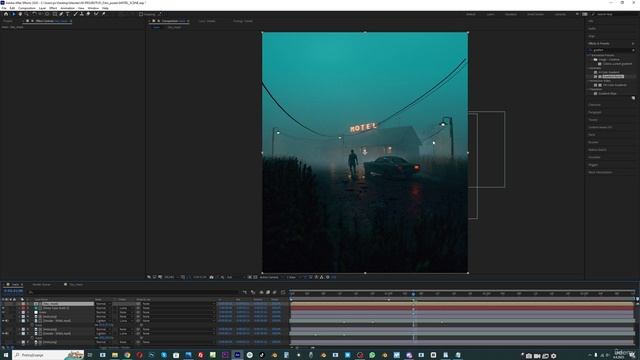Switch to the Libraries workspace

[x=560, y=14]
